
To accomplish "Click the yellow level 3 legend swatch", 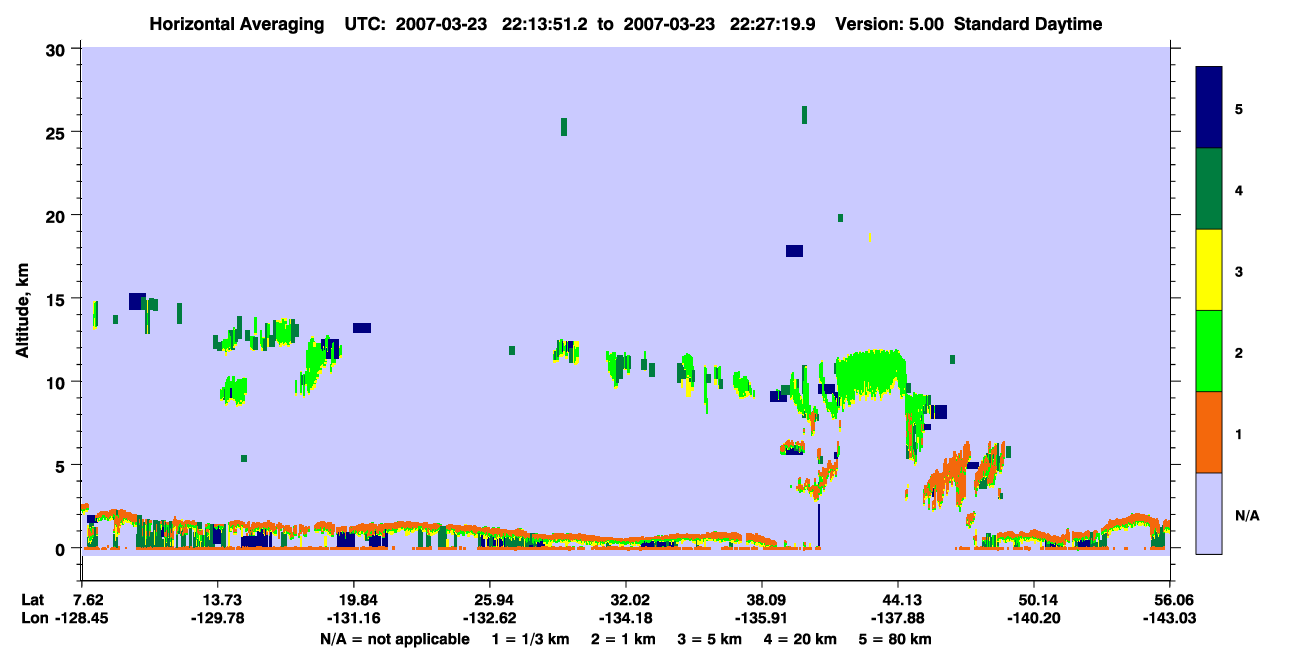I will coord(1209,270).
